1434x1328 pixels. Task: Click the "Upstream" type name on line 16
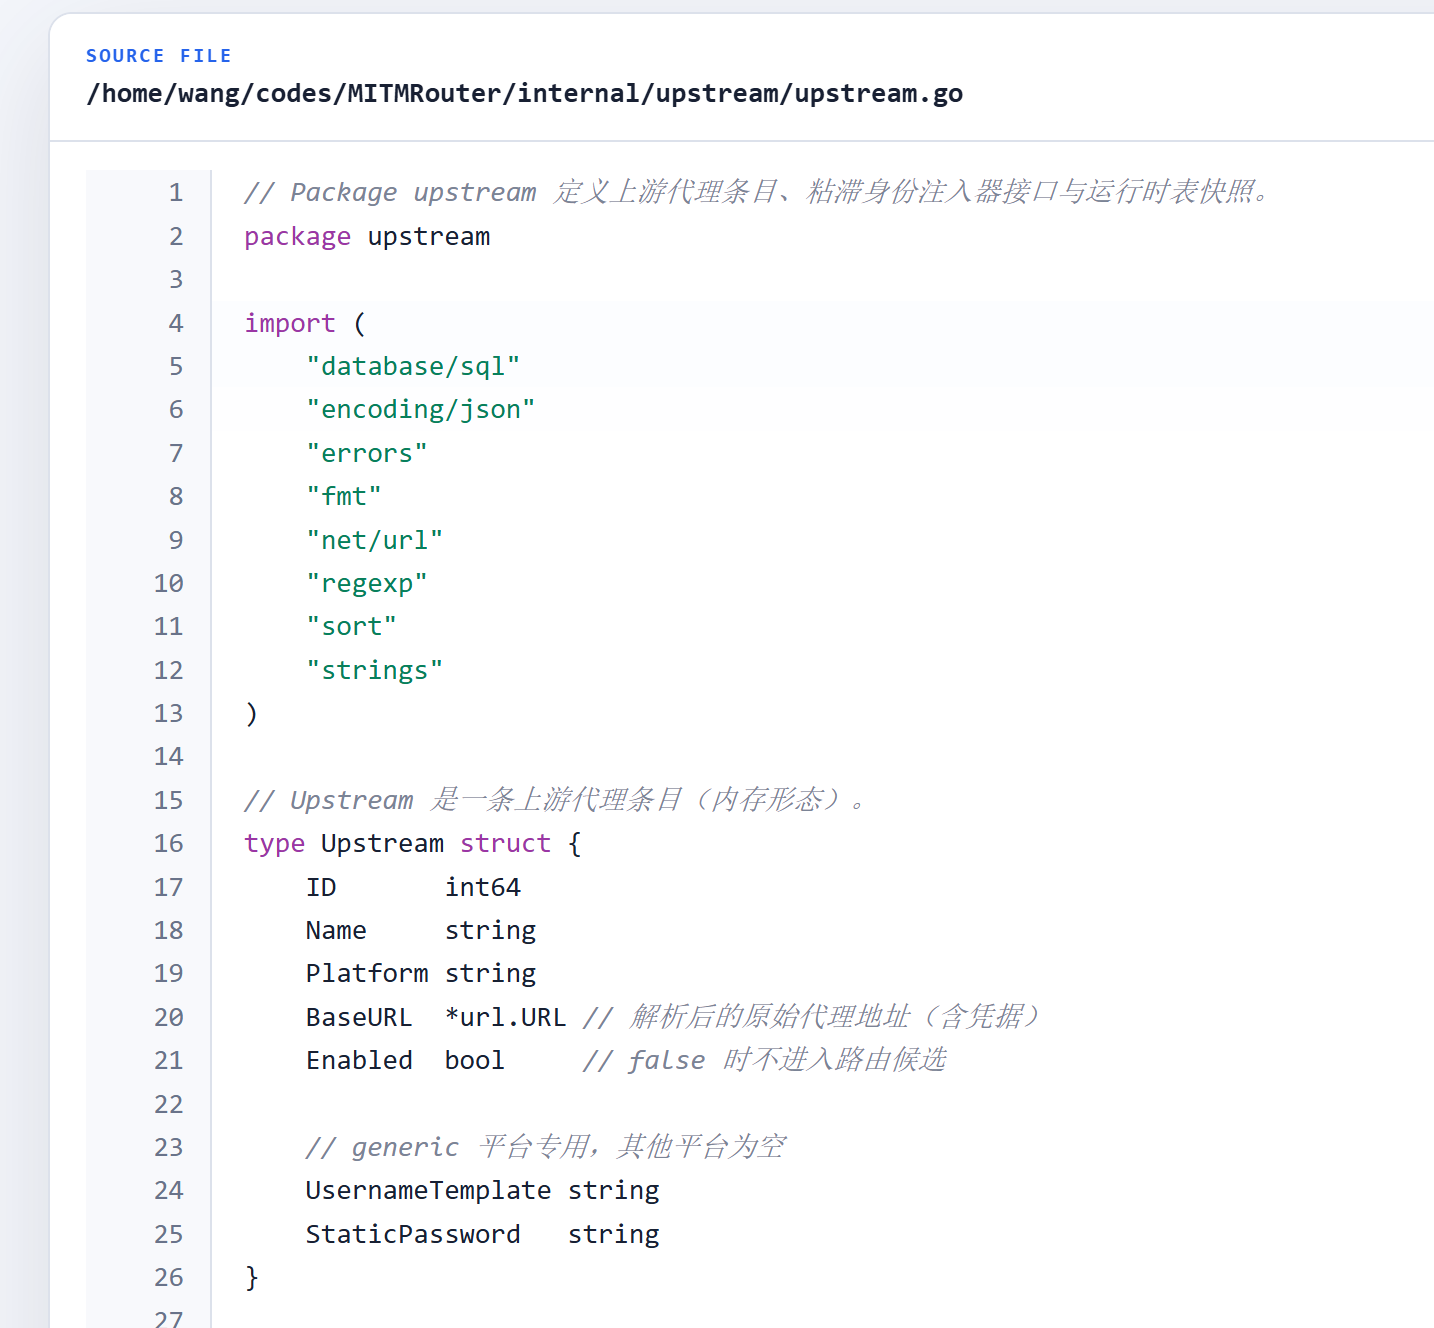(382, 843)
